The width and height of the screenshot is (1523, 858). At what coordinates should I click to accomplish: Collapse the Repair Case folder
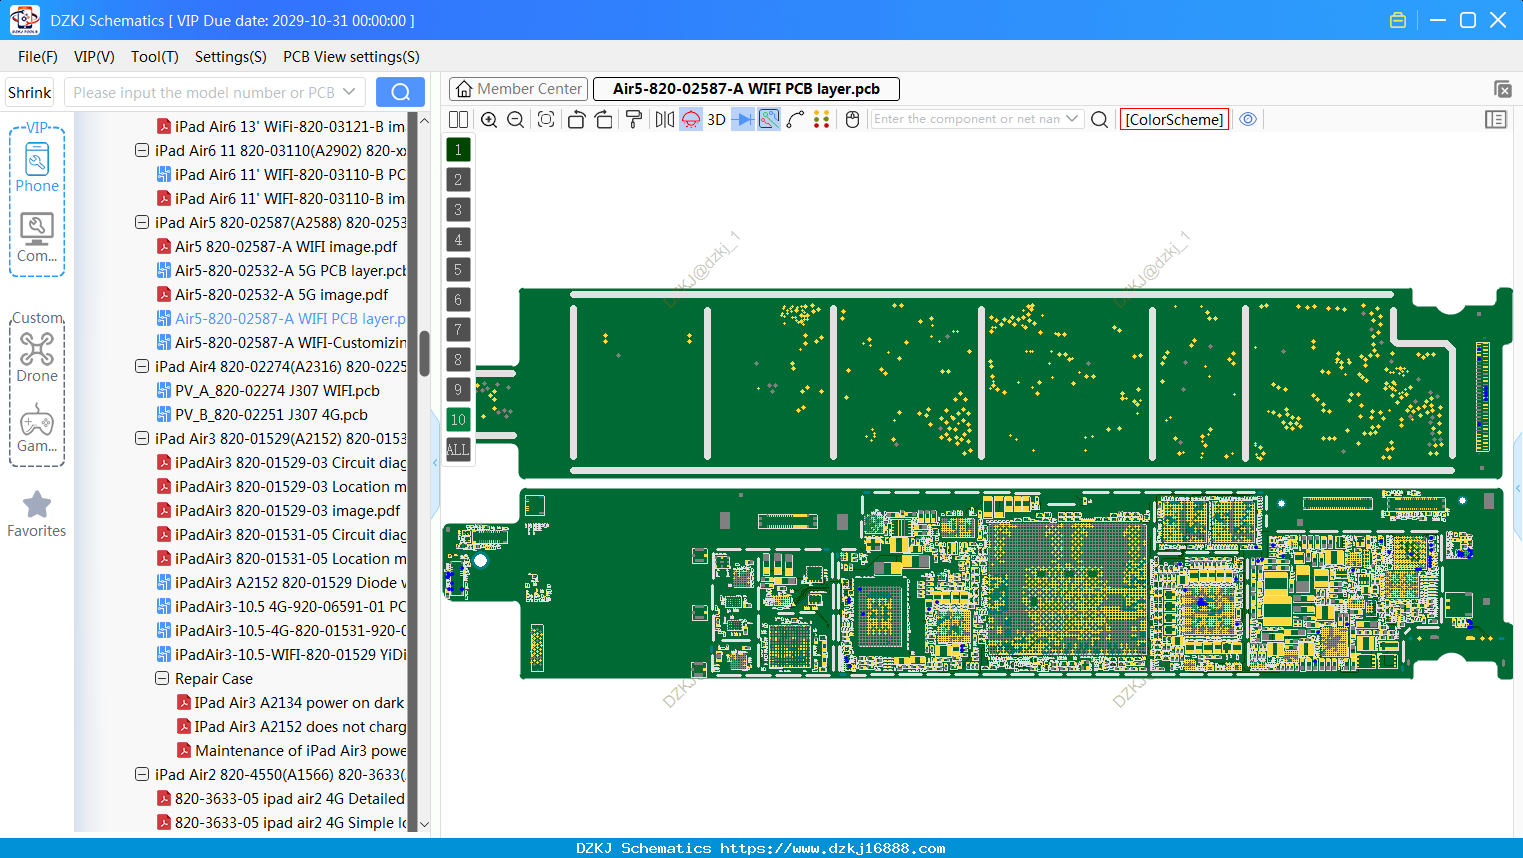162,678
